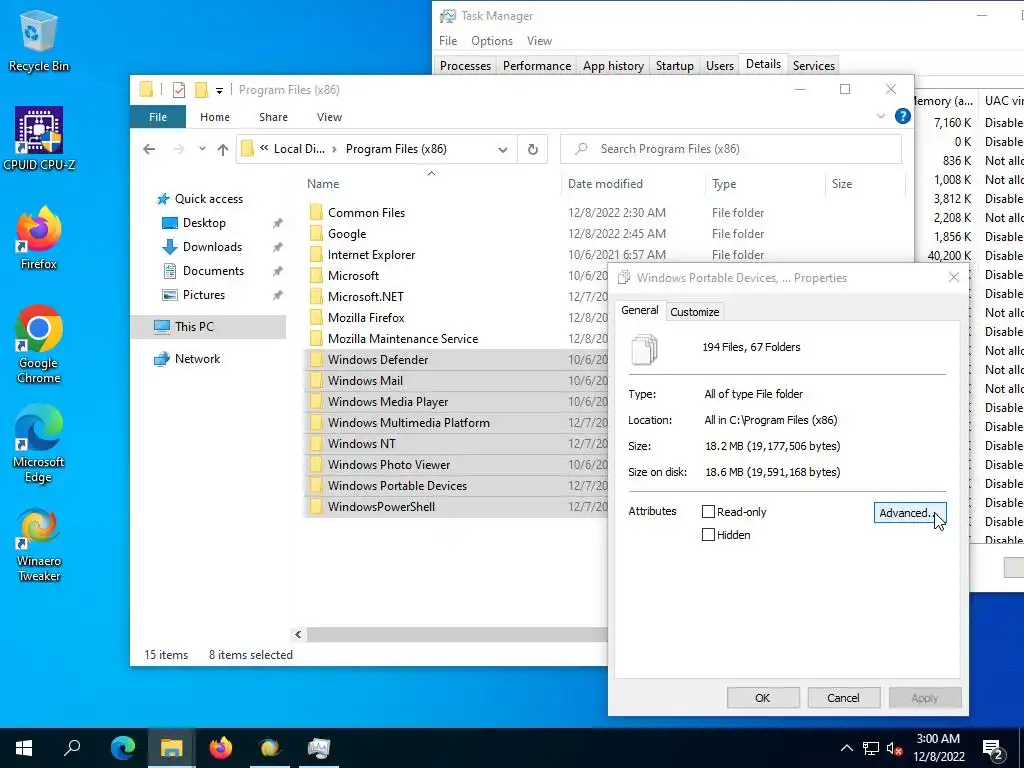Open the Google Chrome desktop shortcut
The image size is (1024, 768).
39,344
